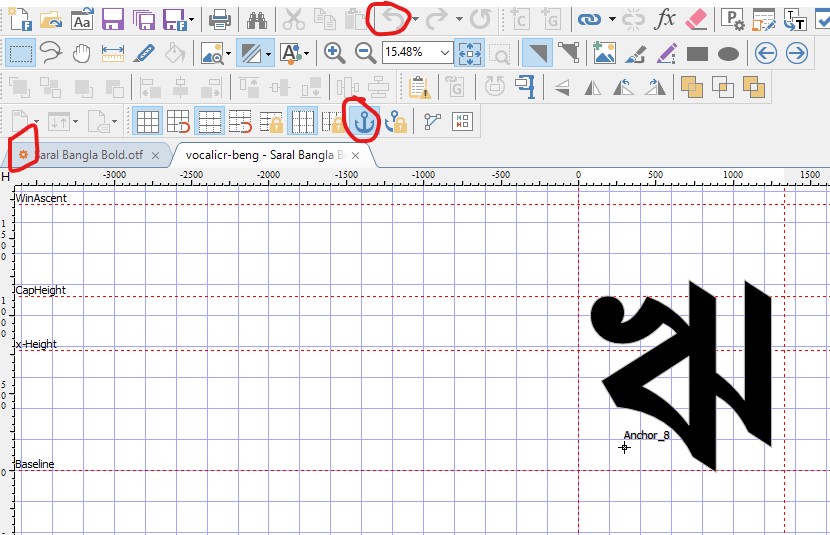Save the font with purple floppy icon
This screenshot has height=535, width=830.
pyautogui.click(x=113, y=20)
